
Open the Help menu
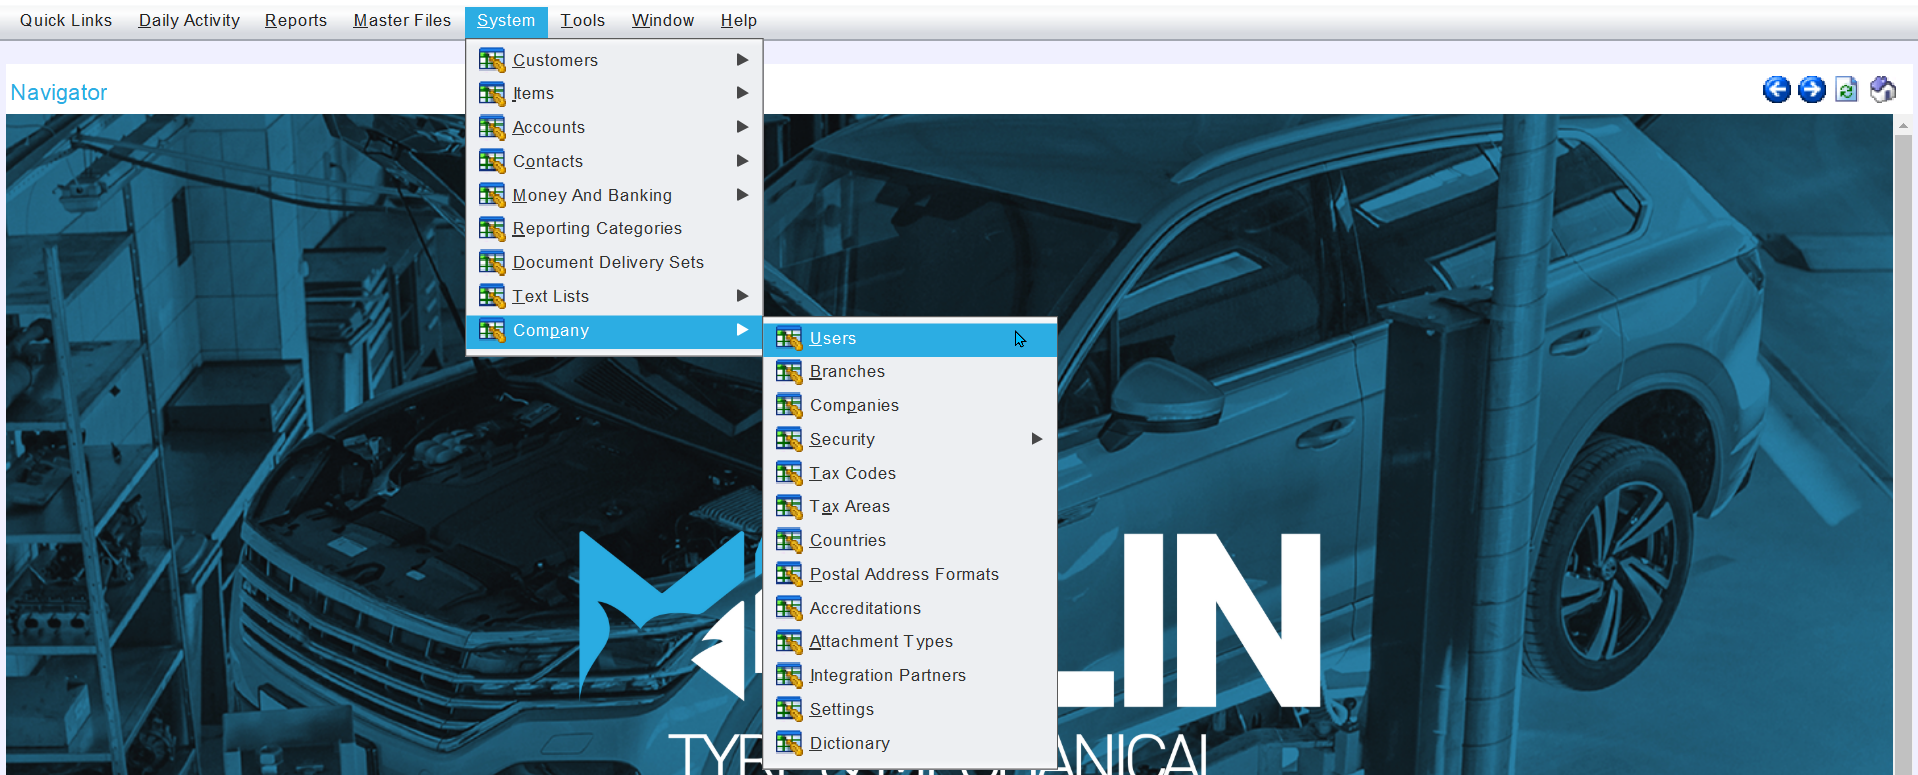pos(739,20)
